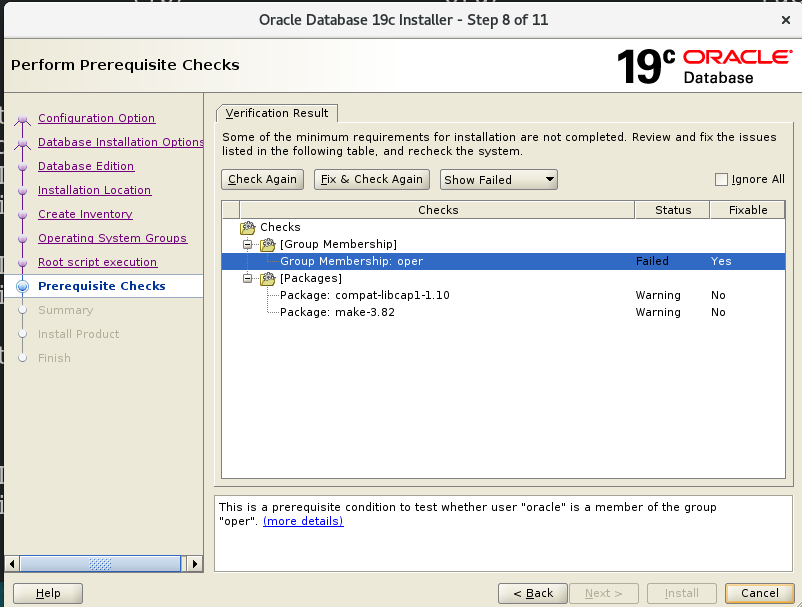The width and height of the screenshot is (802, 607).
Task: Click the Configuration Option step bullet
Action: point(22,119)
